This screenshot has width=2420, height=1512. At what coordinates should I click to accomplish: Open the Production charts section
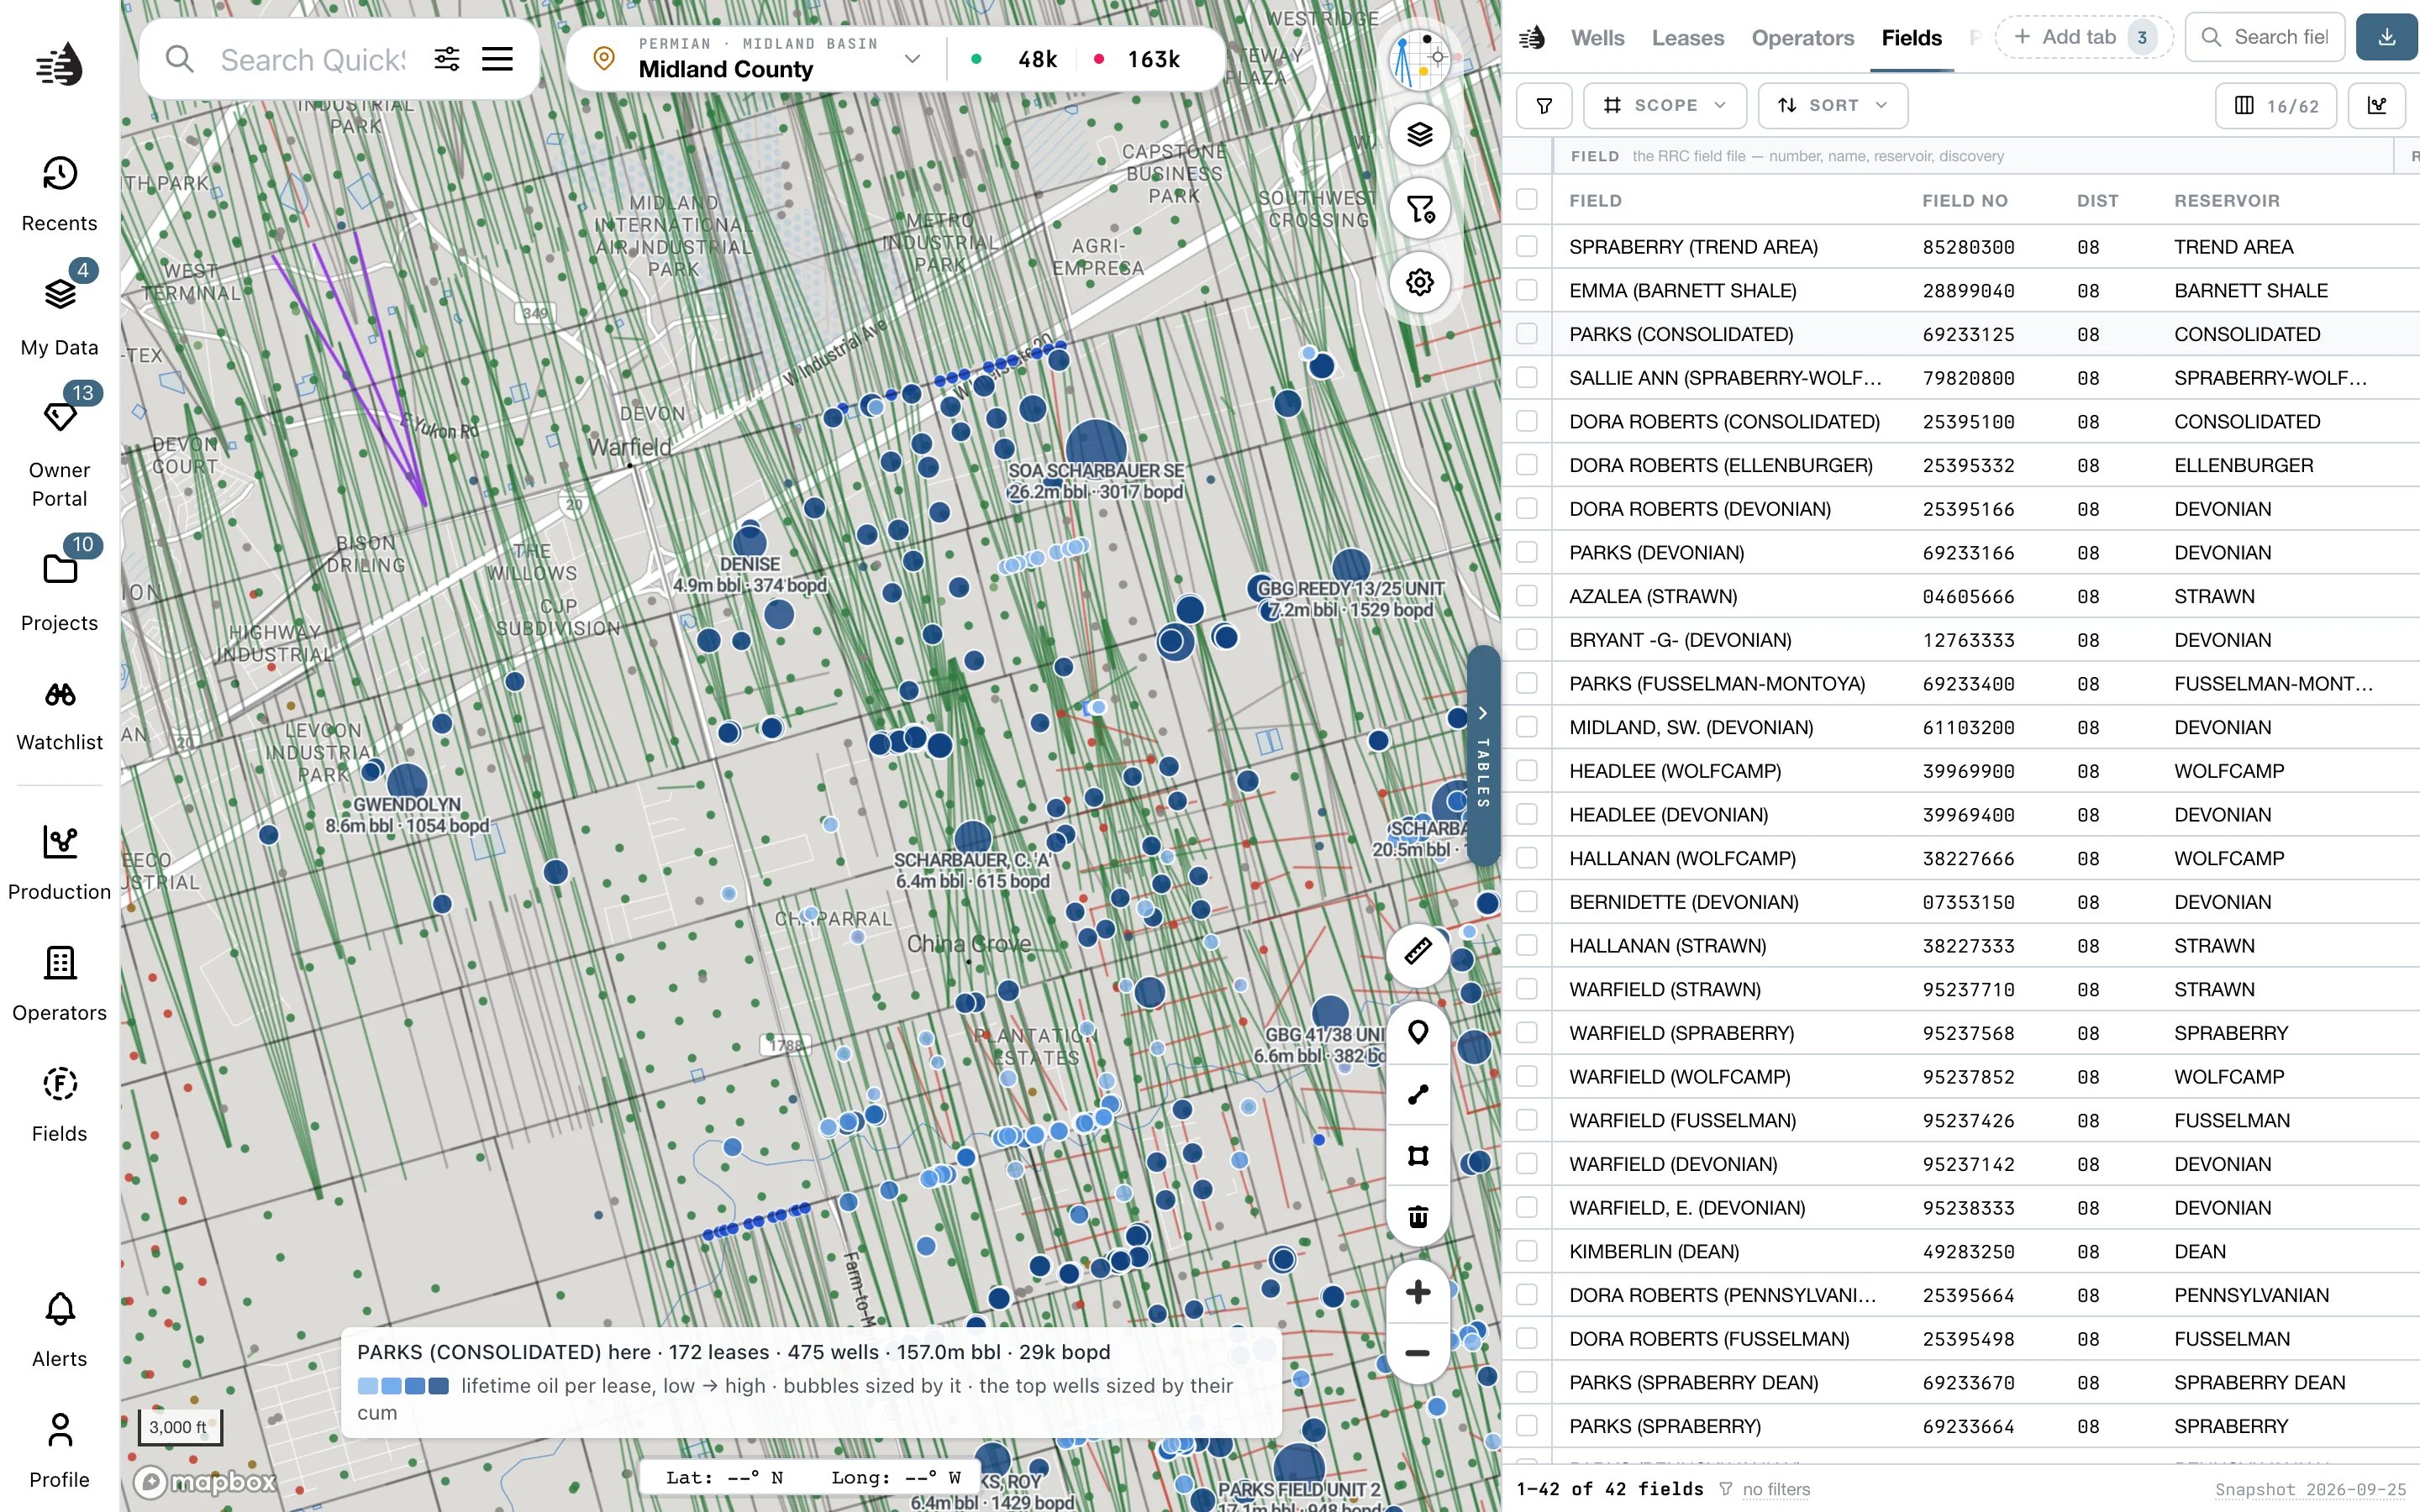click(x=59, y=862)
